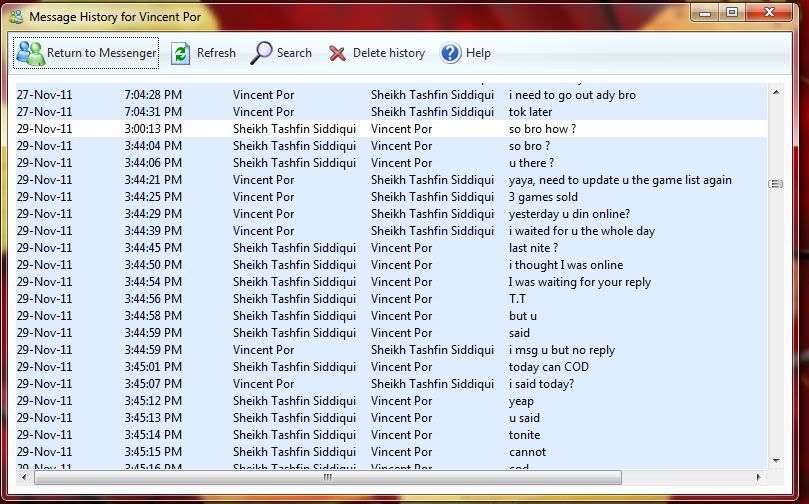Click timestamp 3:44:21 PM
Viewport: 809px width, 504px height.
coord(153,180)
